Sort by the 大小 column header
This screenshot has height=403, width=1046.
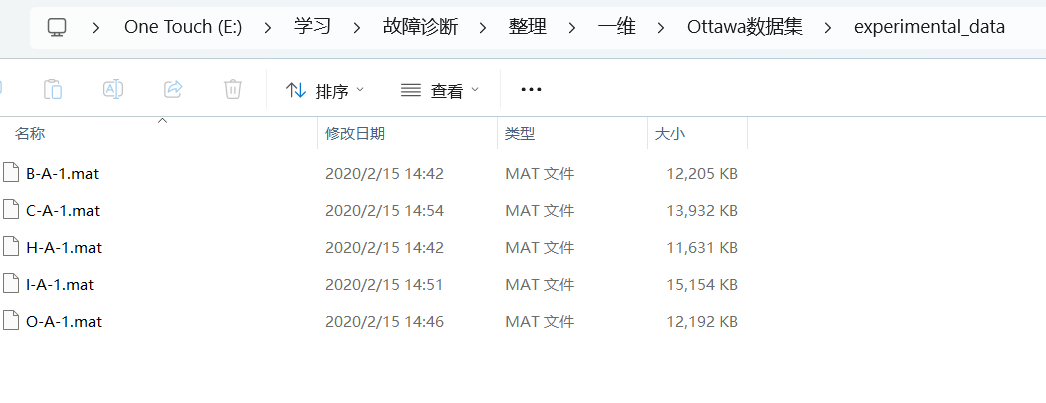[670, 133]
